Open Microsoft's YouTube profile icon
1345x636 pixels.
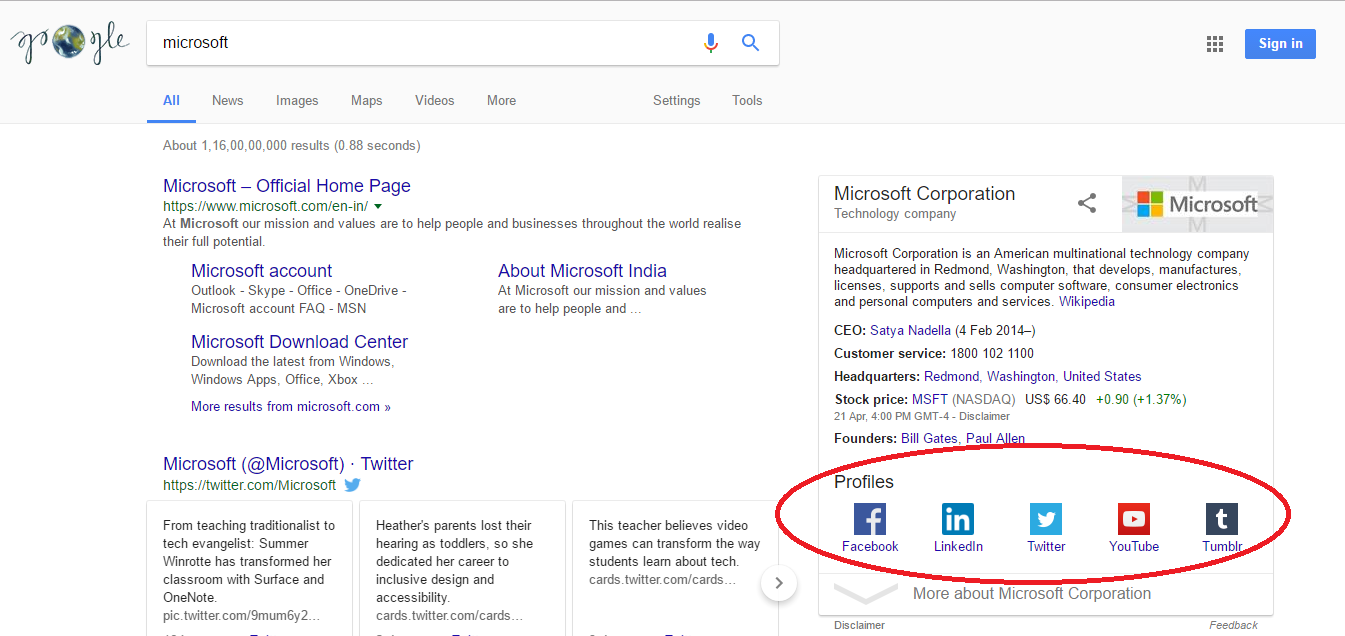click(x=1133, y=519)
